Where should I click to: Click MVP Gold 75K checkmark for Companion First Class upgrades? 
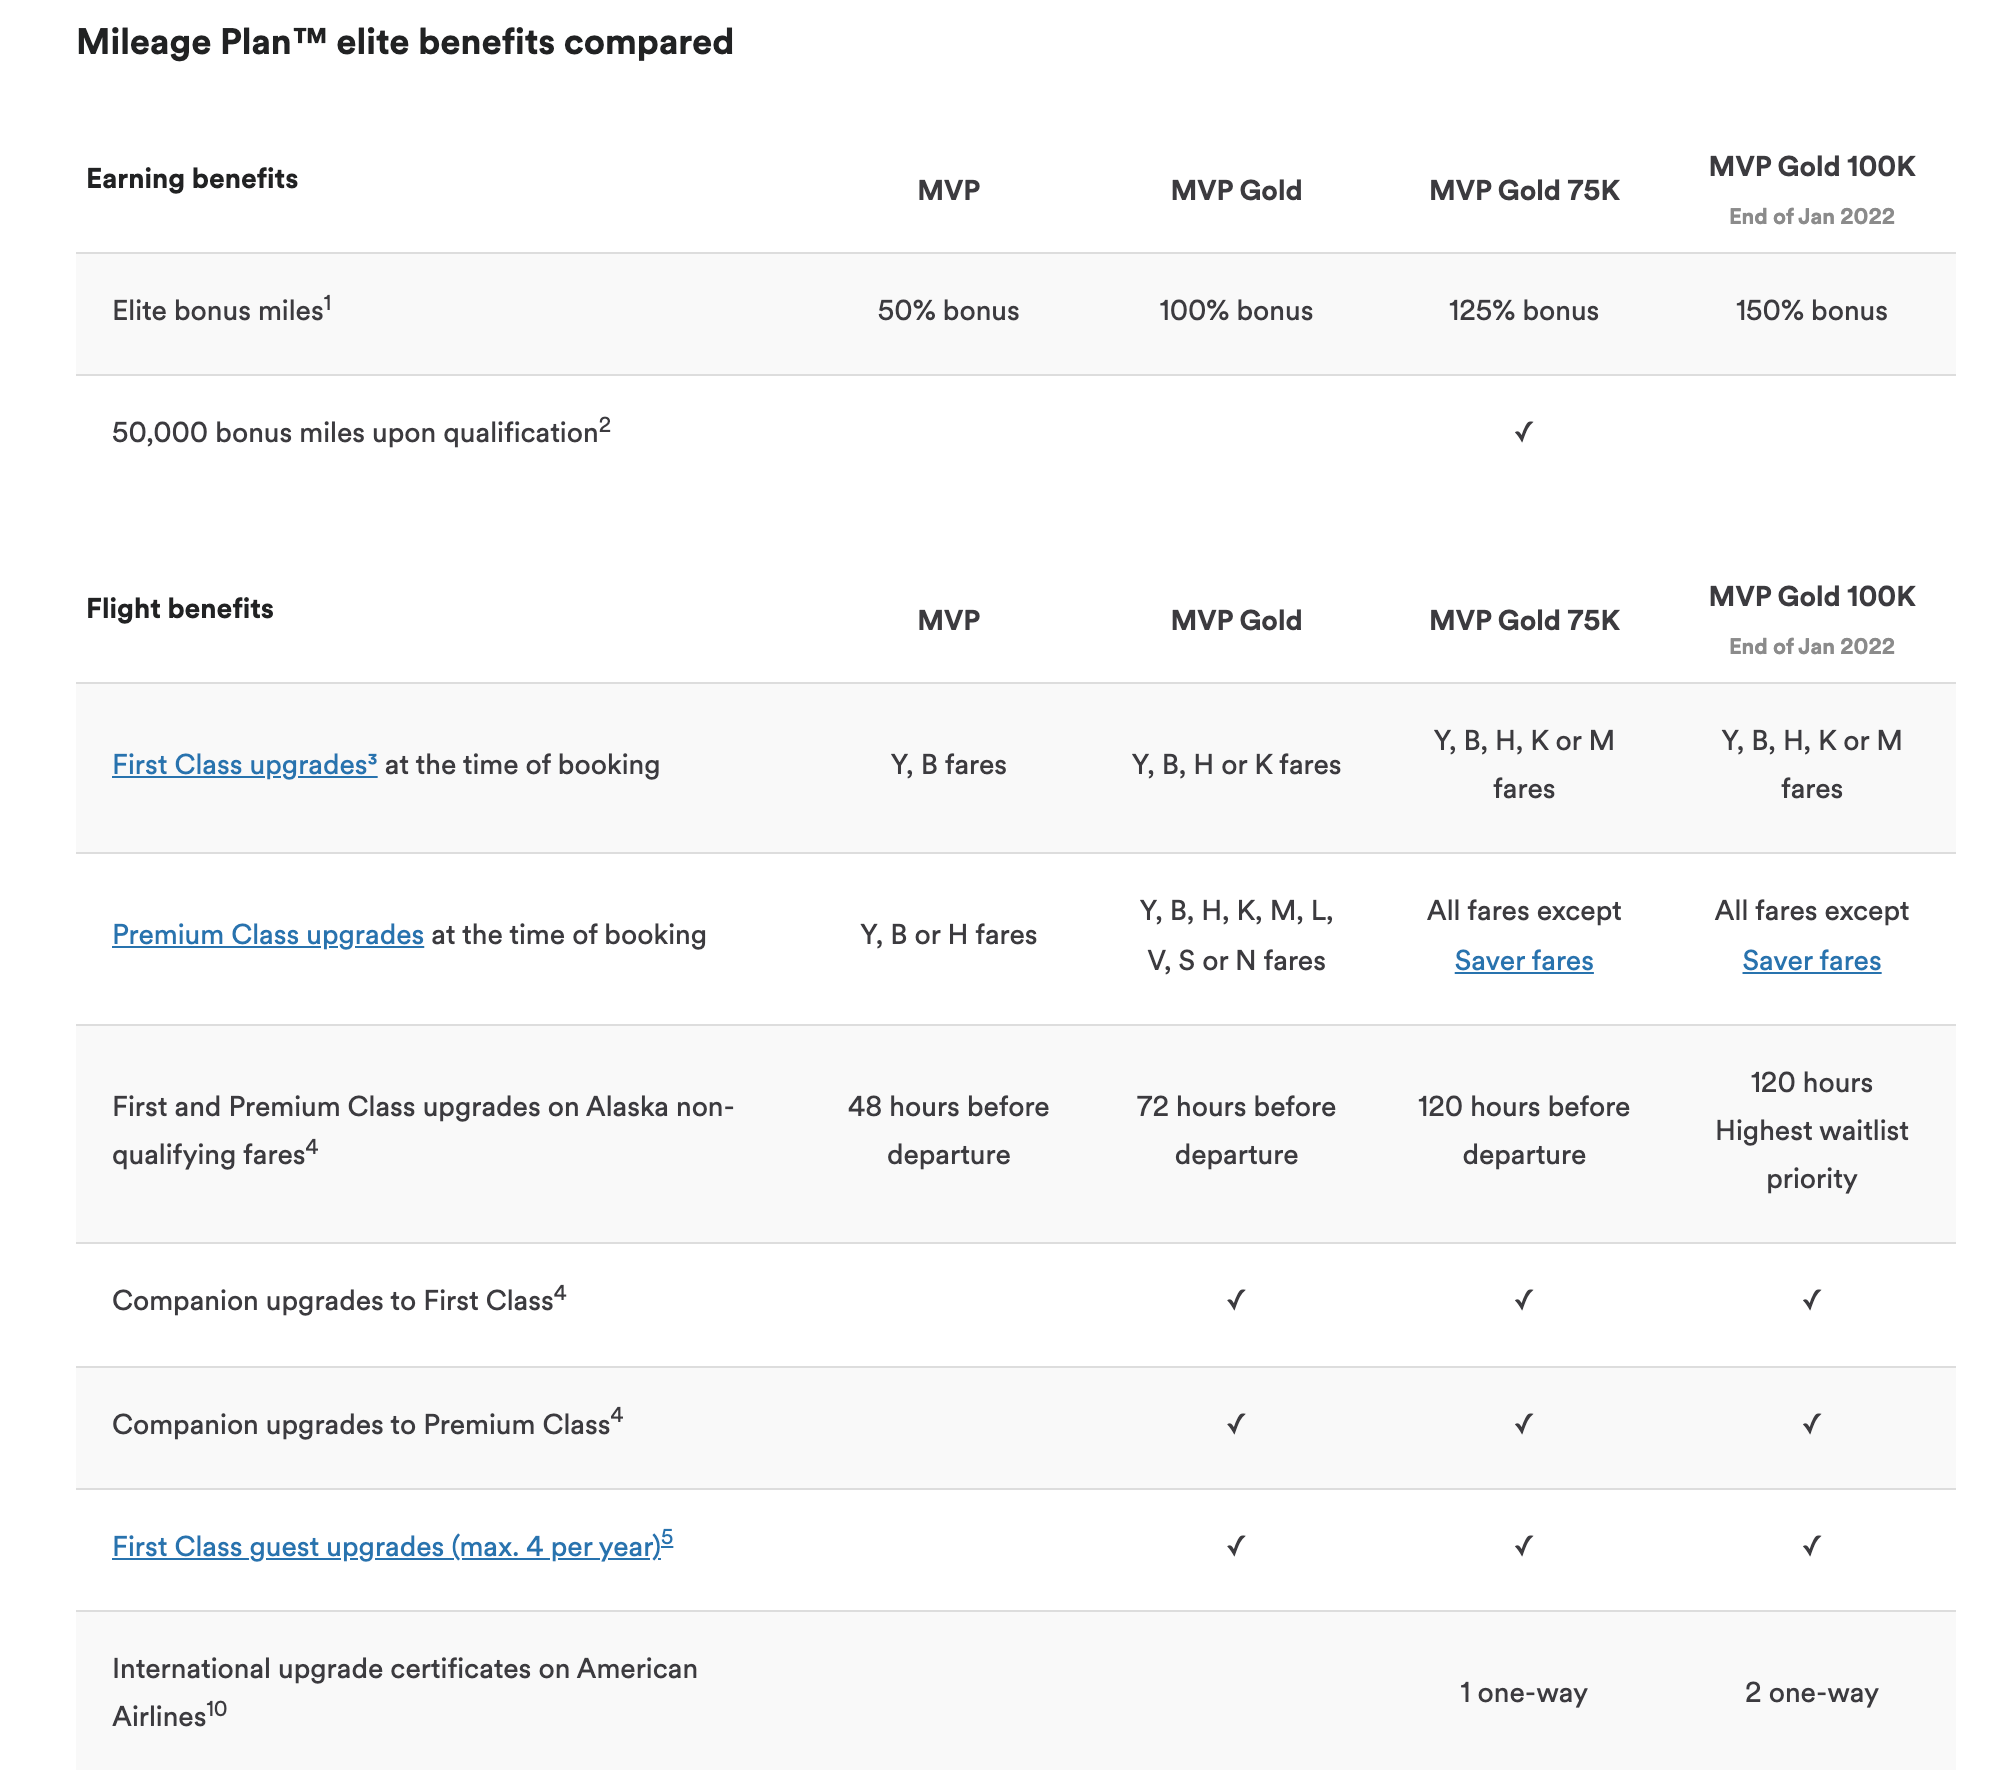point(1523,1300)
